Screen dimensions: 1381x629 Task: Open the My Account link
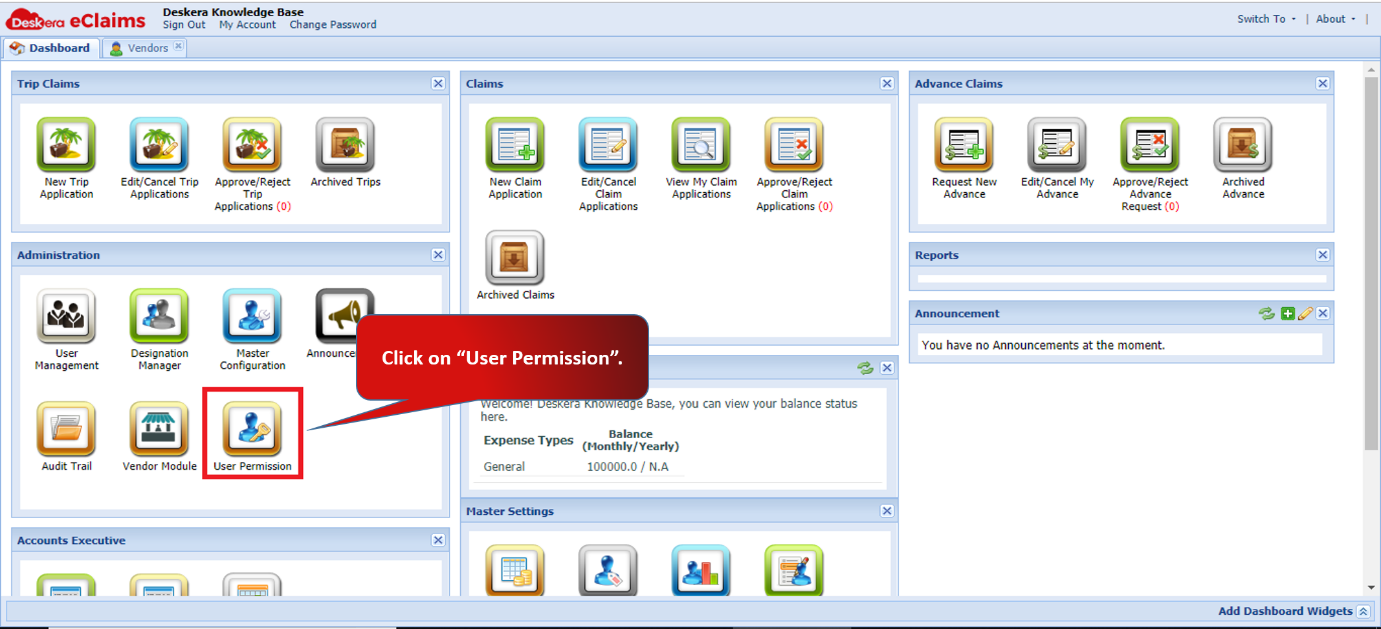247,25
